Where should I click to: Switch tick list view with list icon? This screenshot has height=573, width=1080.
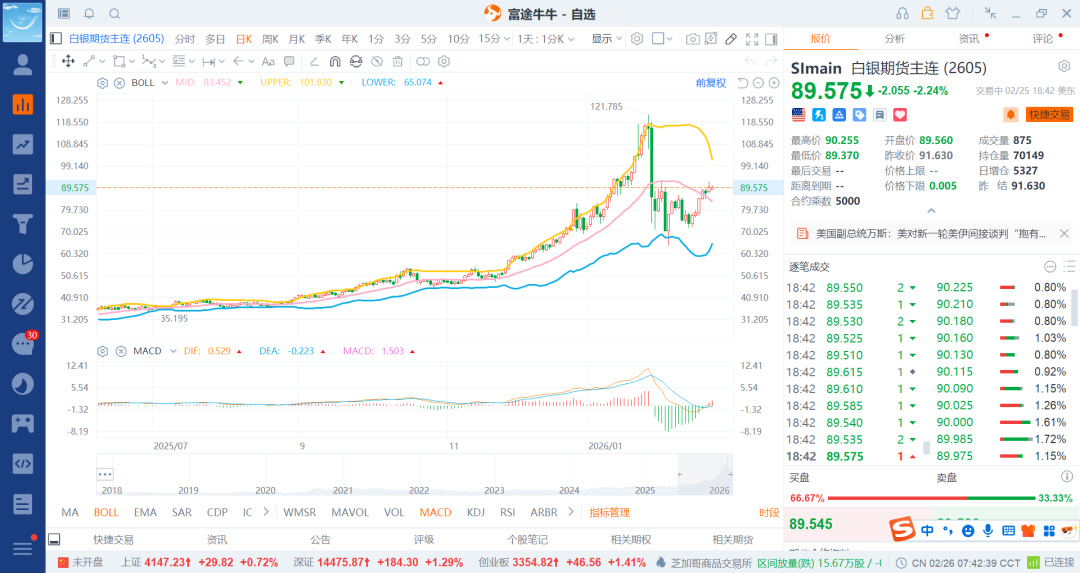1069,267
